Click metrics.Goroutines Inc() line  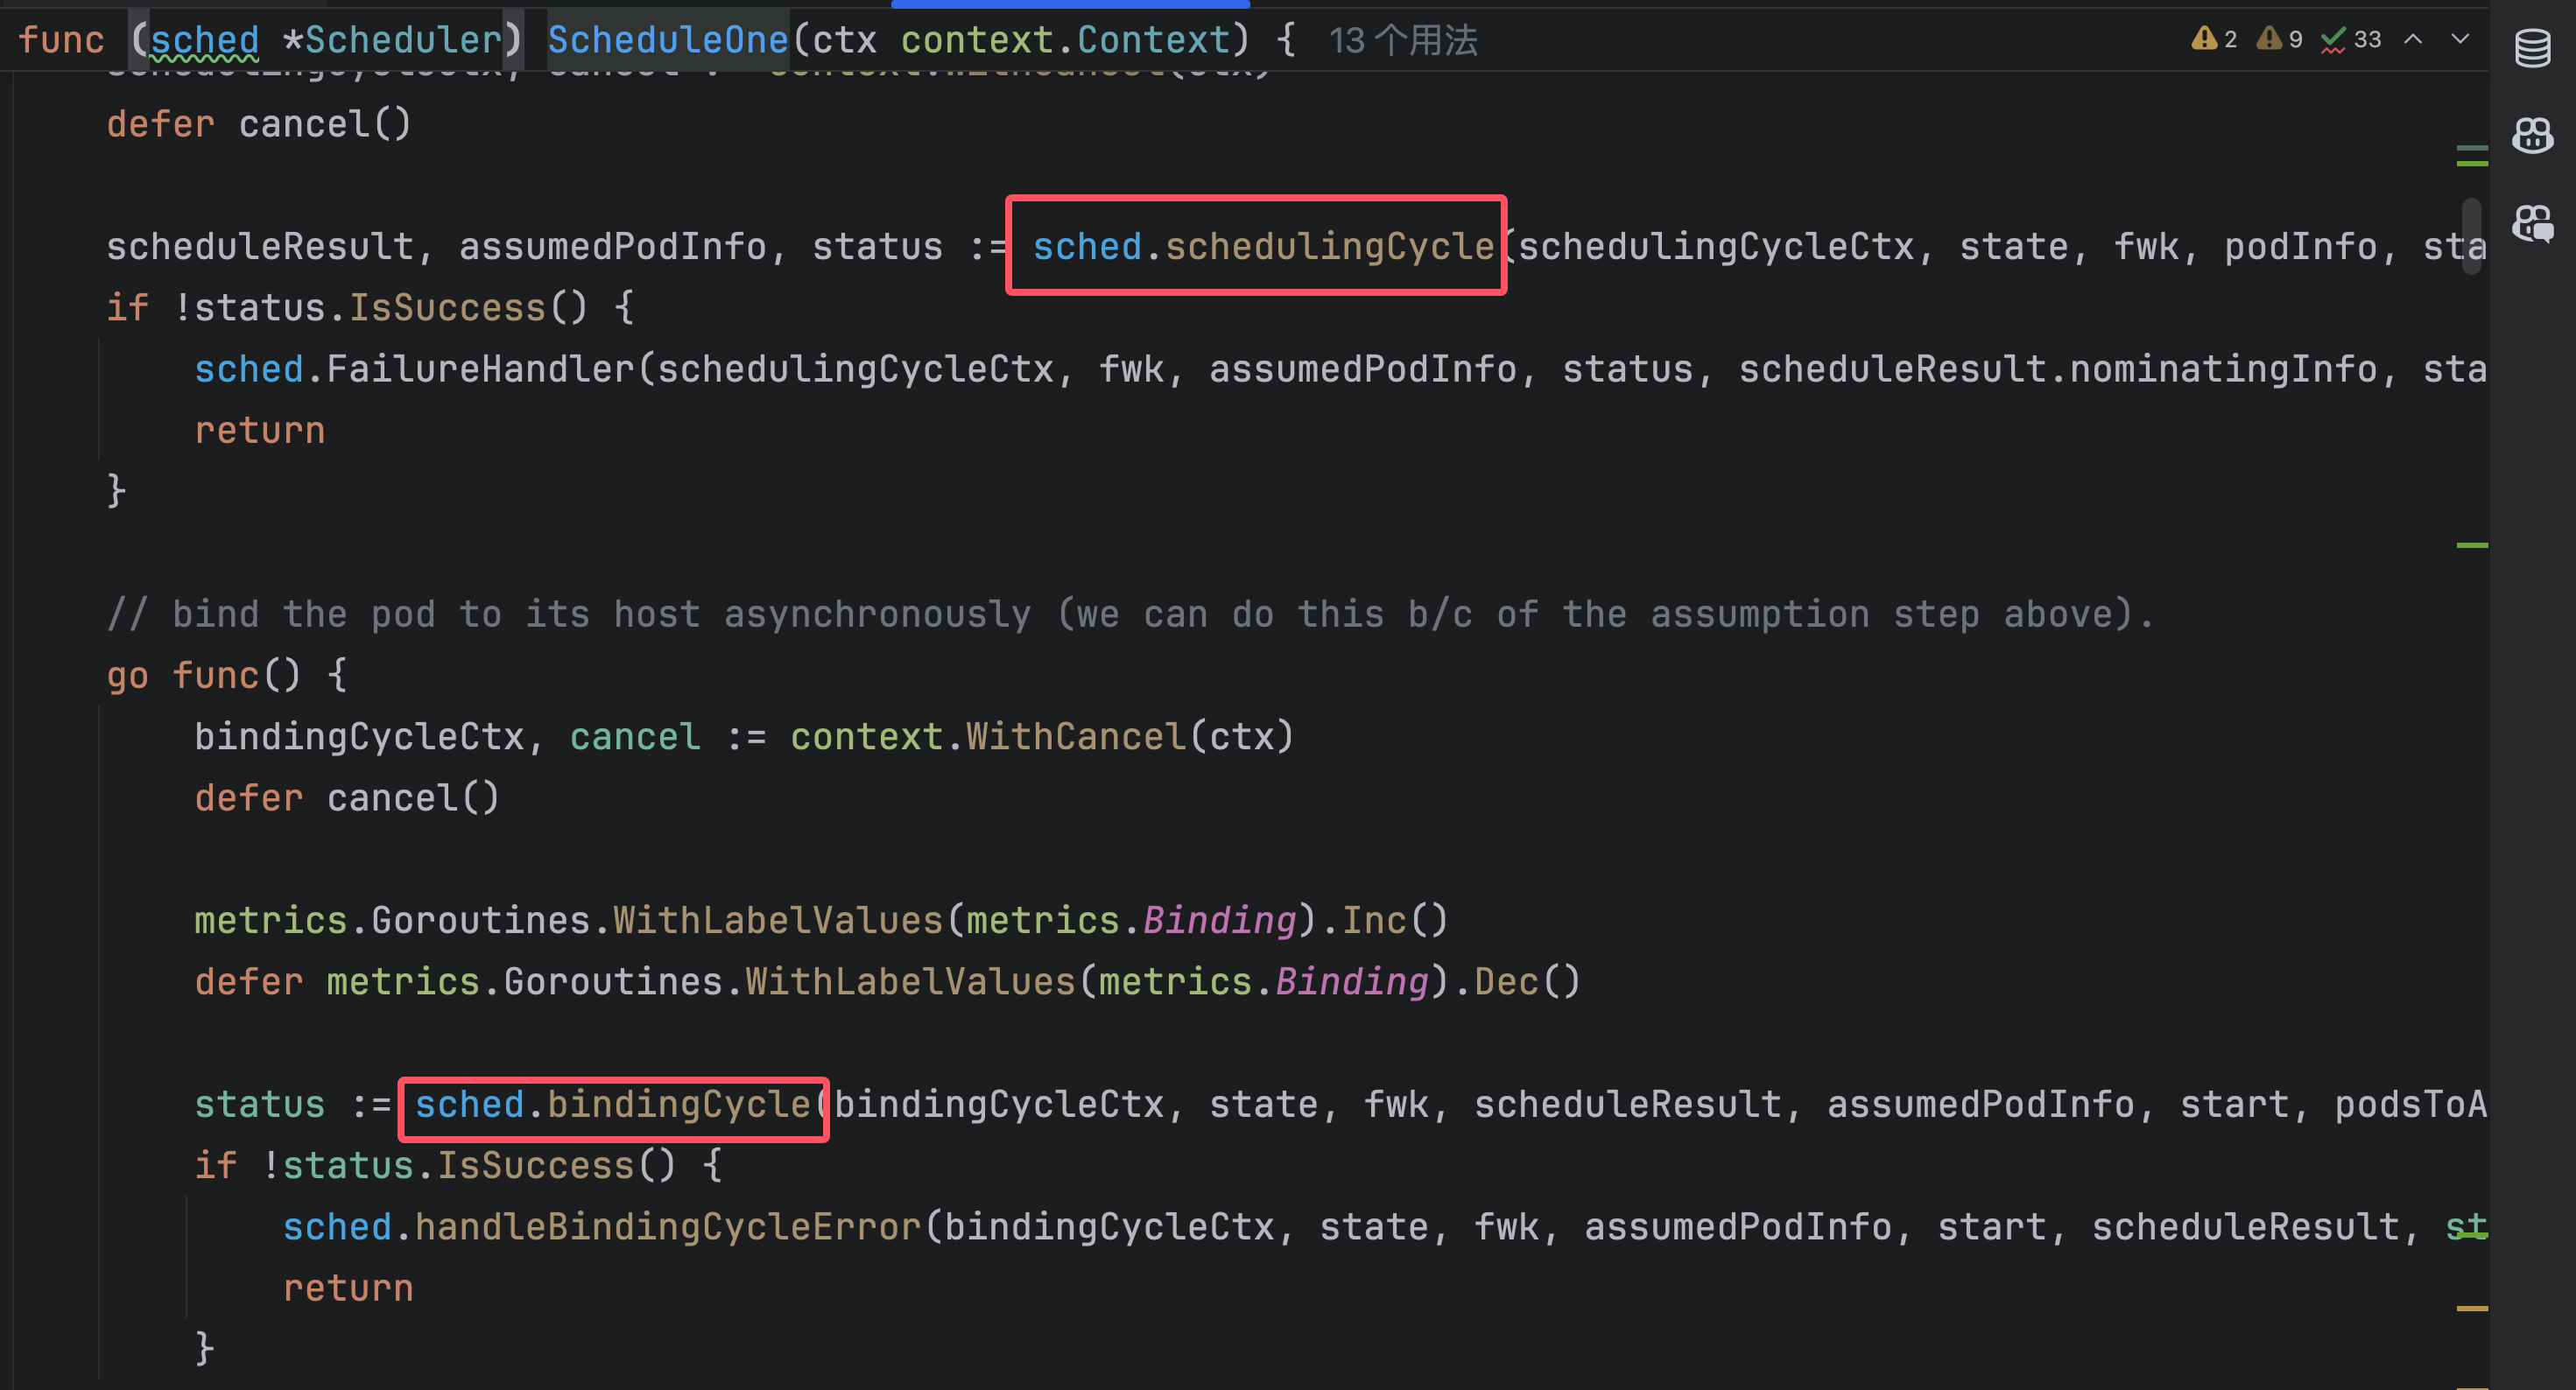coord(821,920)
